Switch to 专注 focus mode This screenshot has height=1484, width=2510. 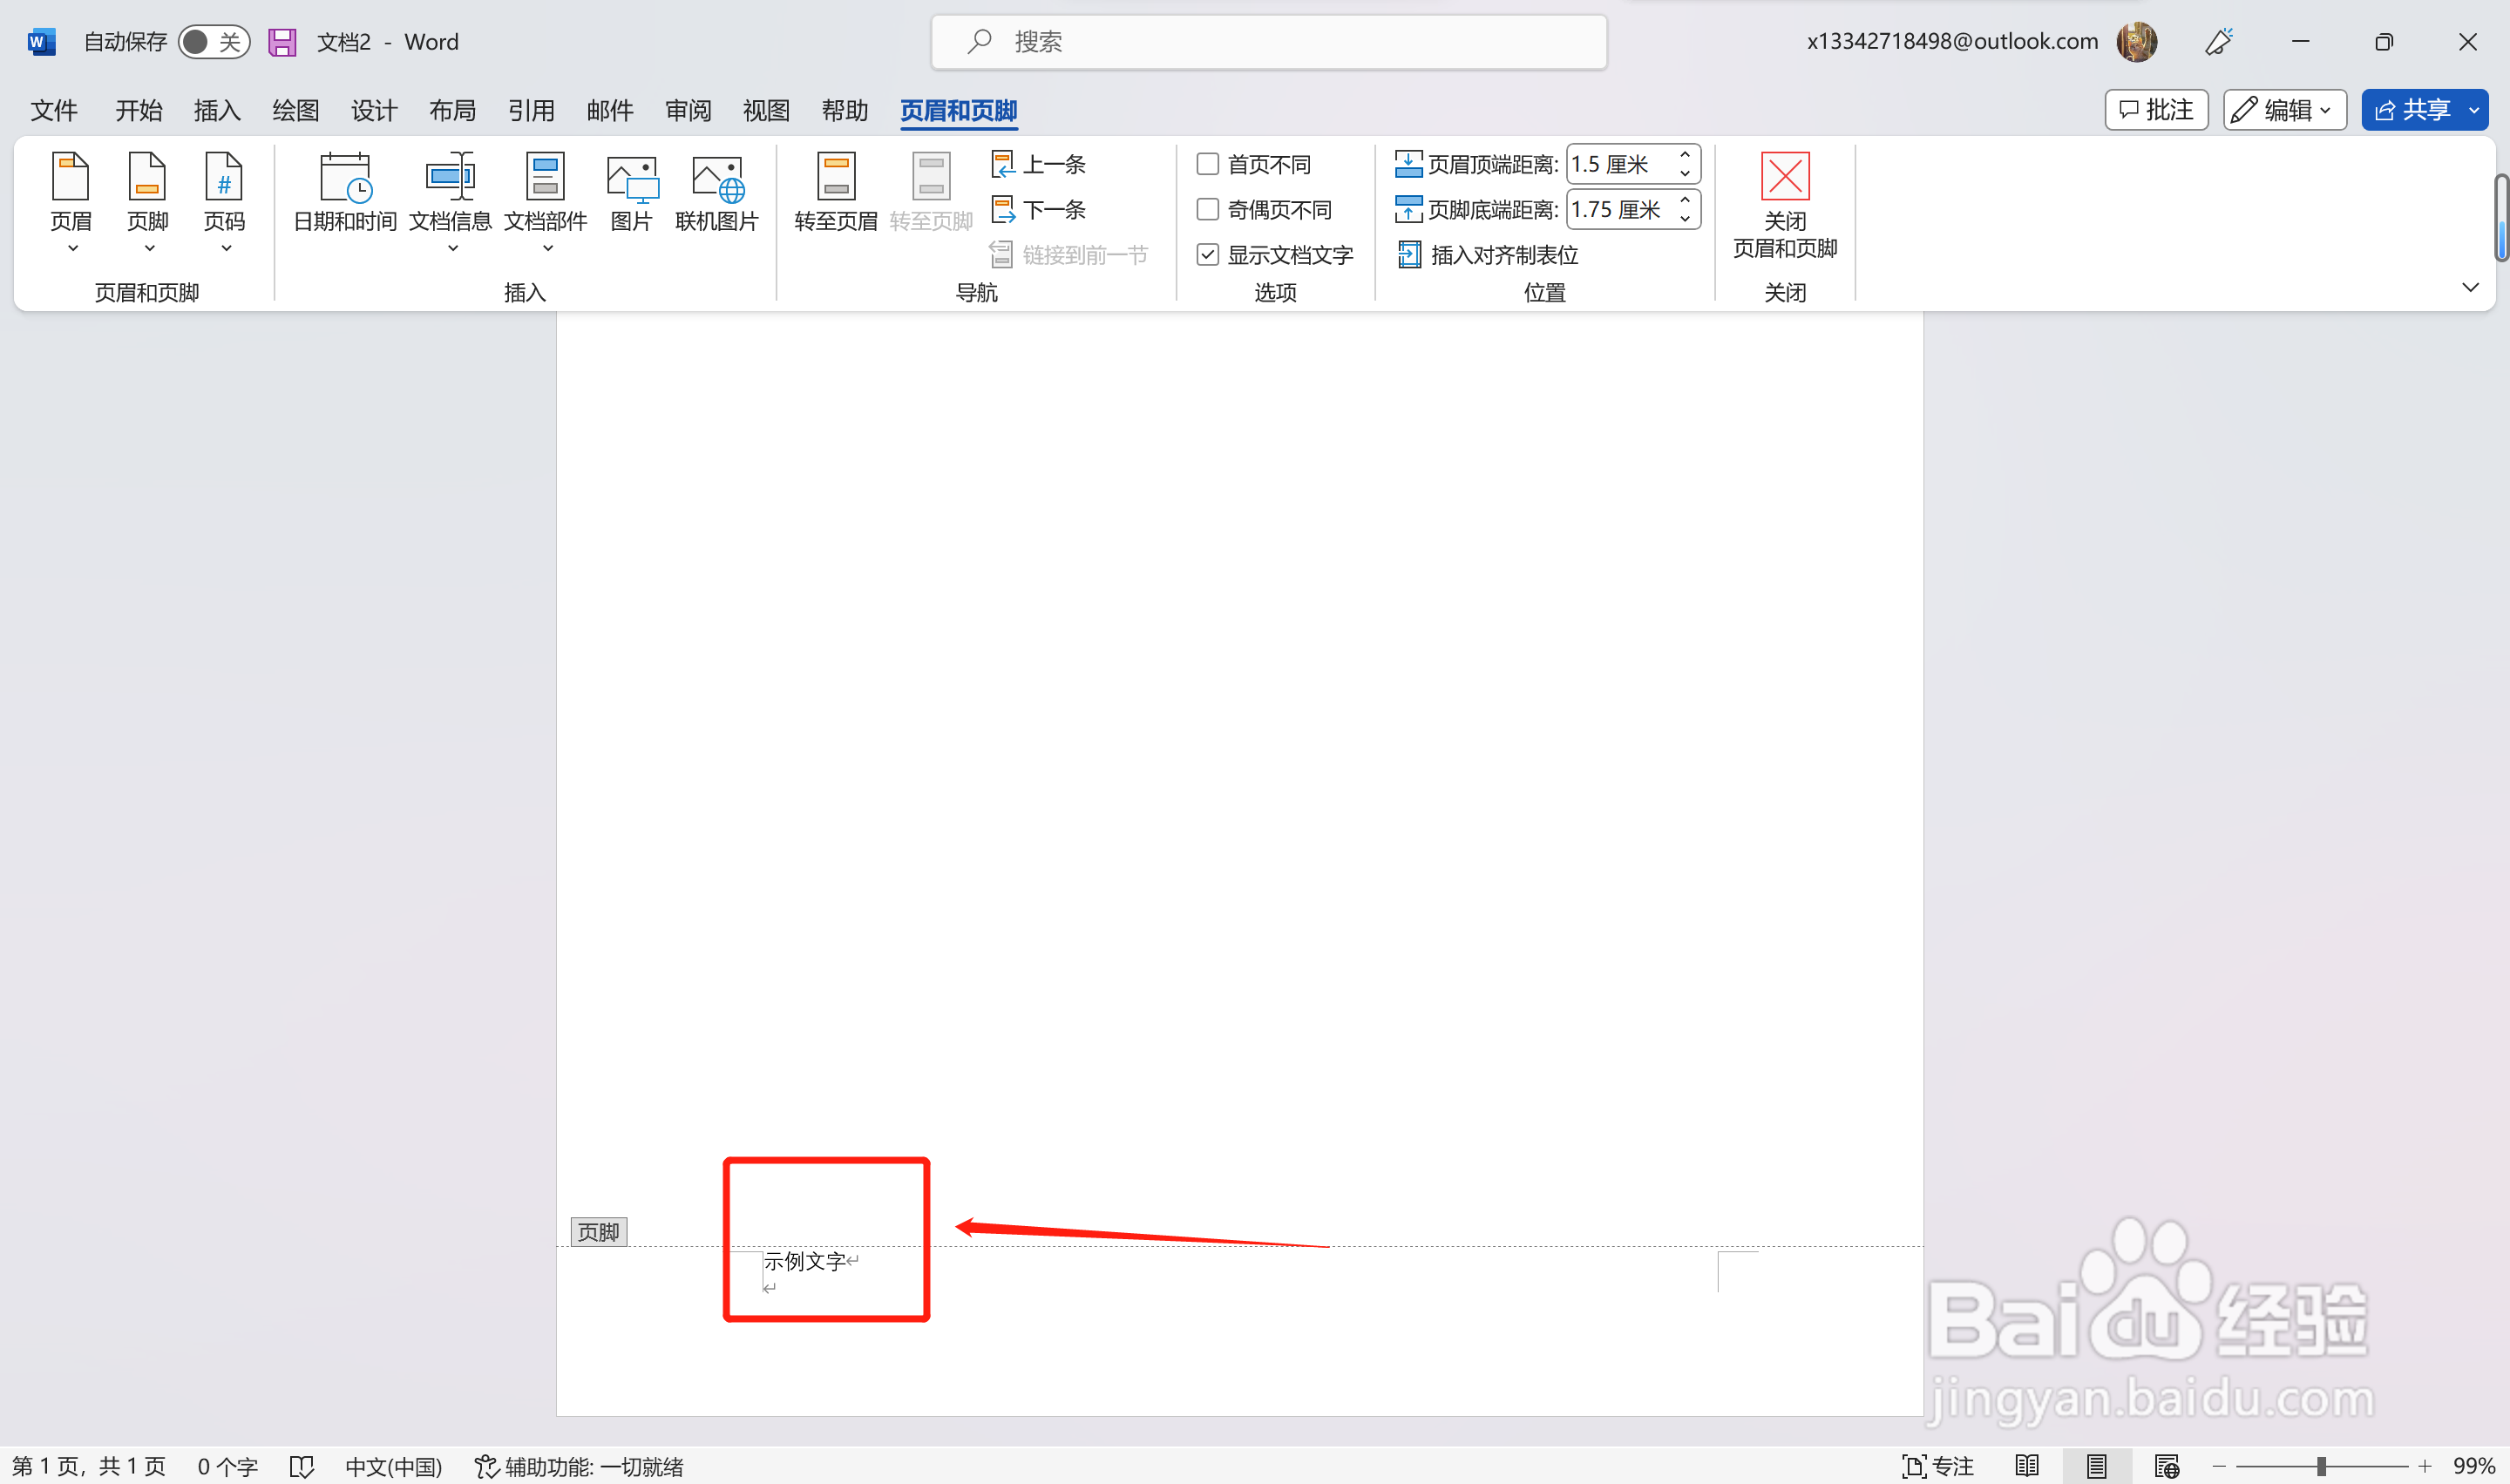1938,1466
